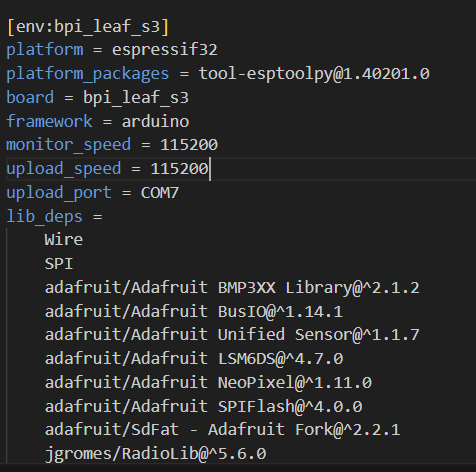476x472 pixels.
Task: Click the platform_packages key
Action: 88,74
